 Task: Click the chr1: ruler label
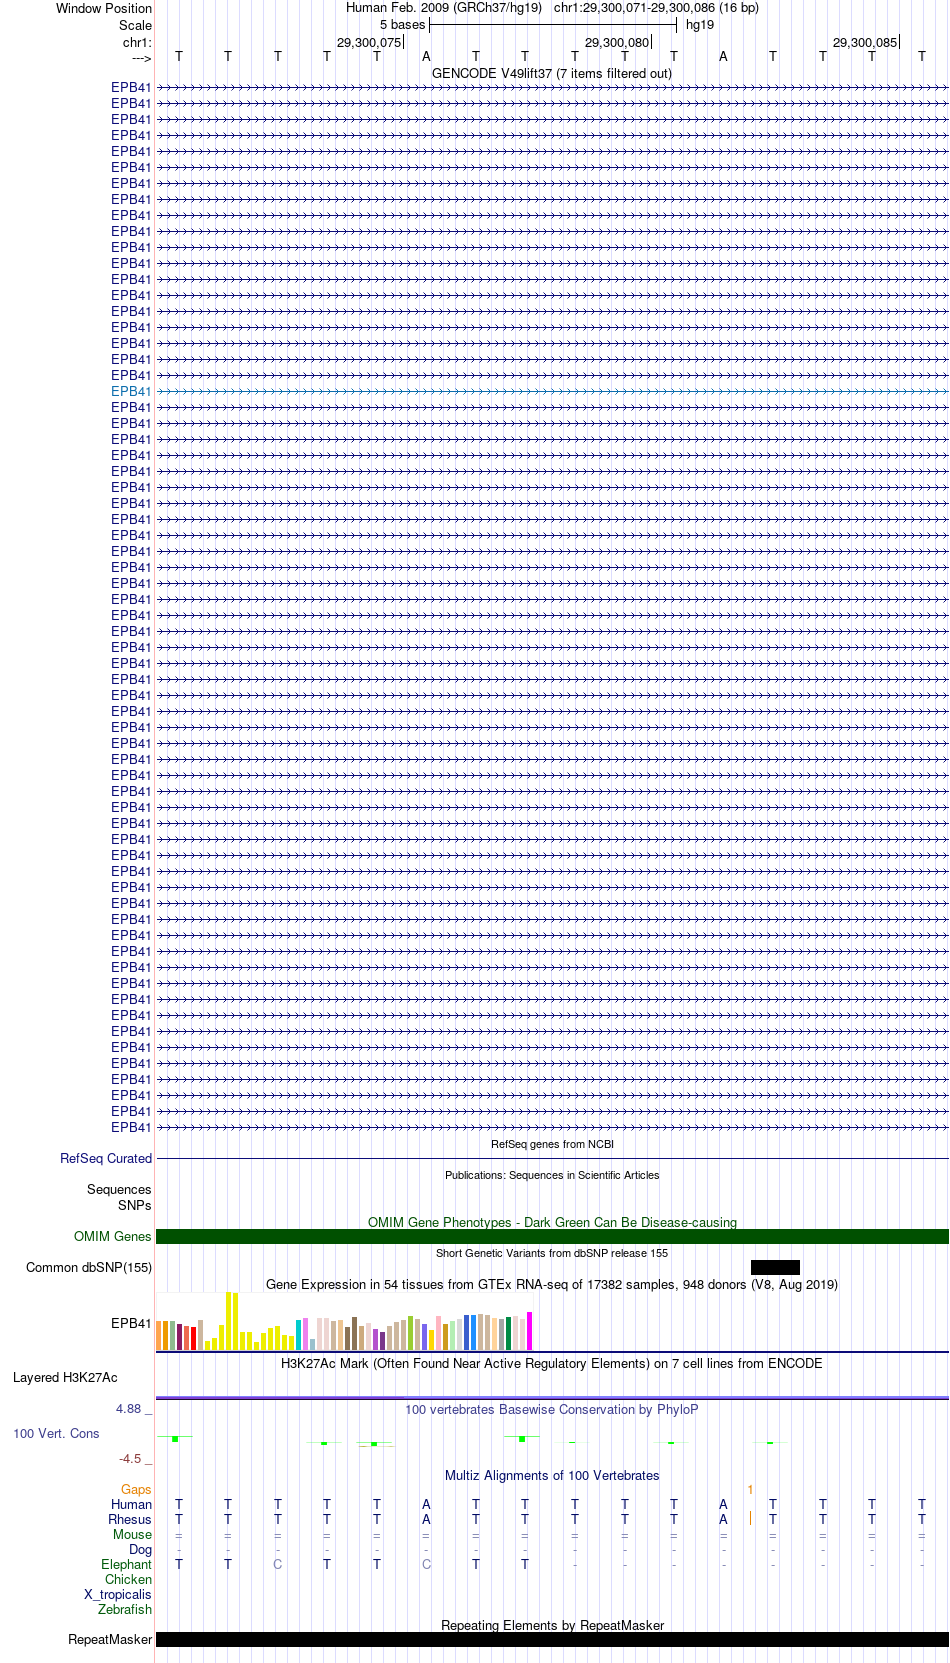[x=137, y=42]
